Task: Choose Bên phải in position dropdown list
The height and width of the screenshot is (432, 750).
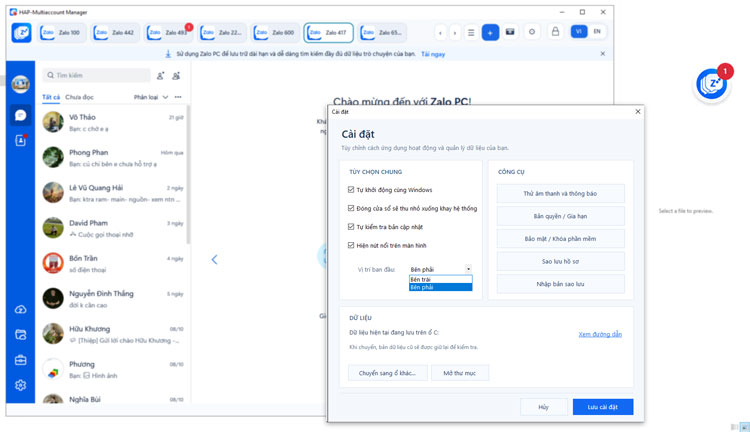Action: 441,287
